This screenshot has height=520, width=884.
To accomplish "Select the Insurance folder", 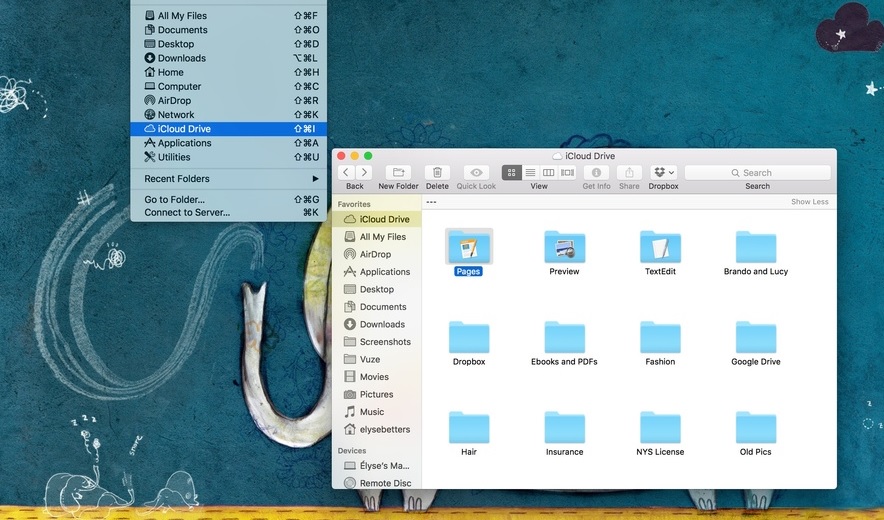I will point(564,428).
